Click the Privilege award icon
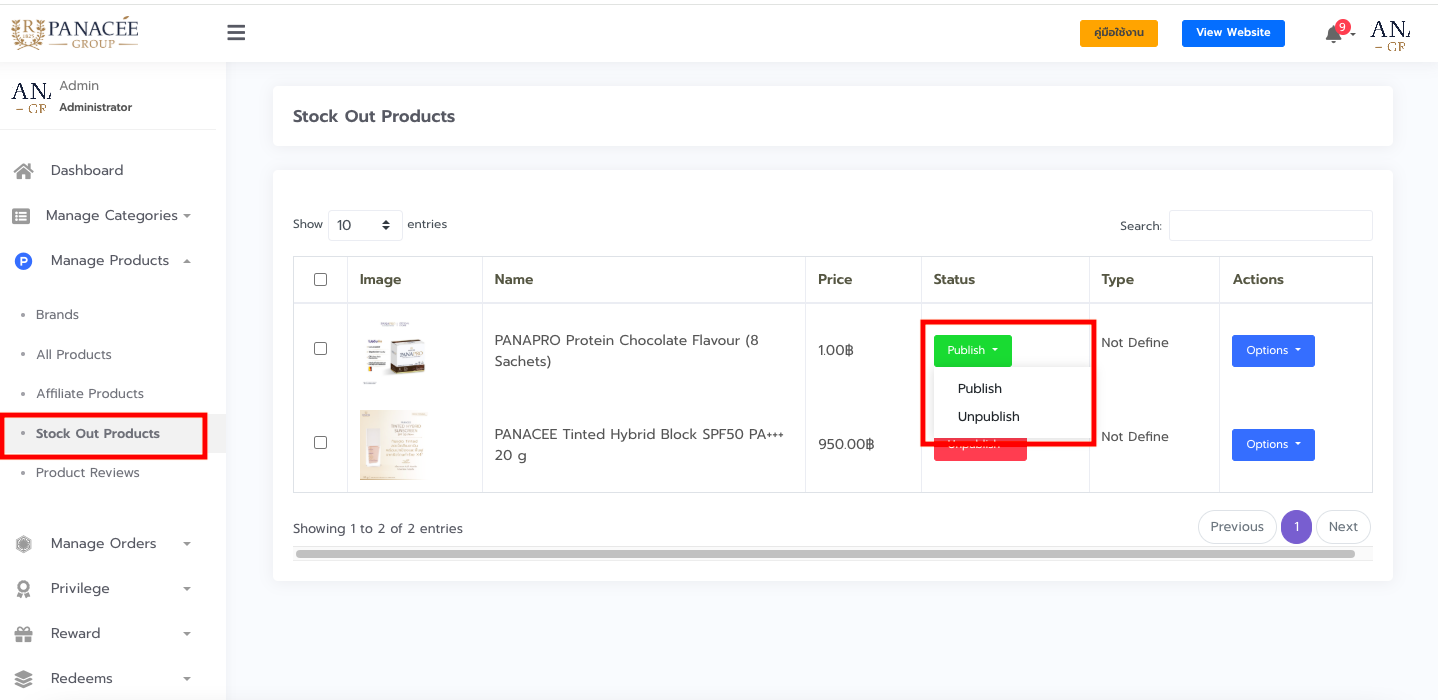 tap(24, 589)
